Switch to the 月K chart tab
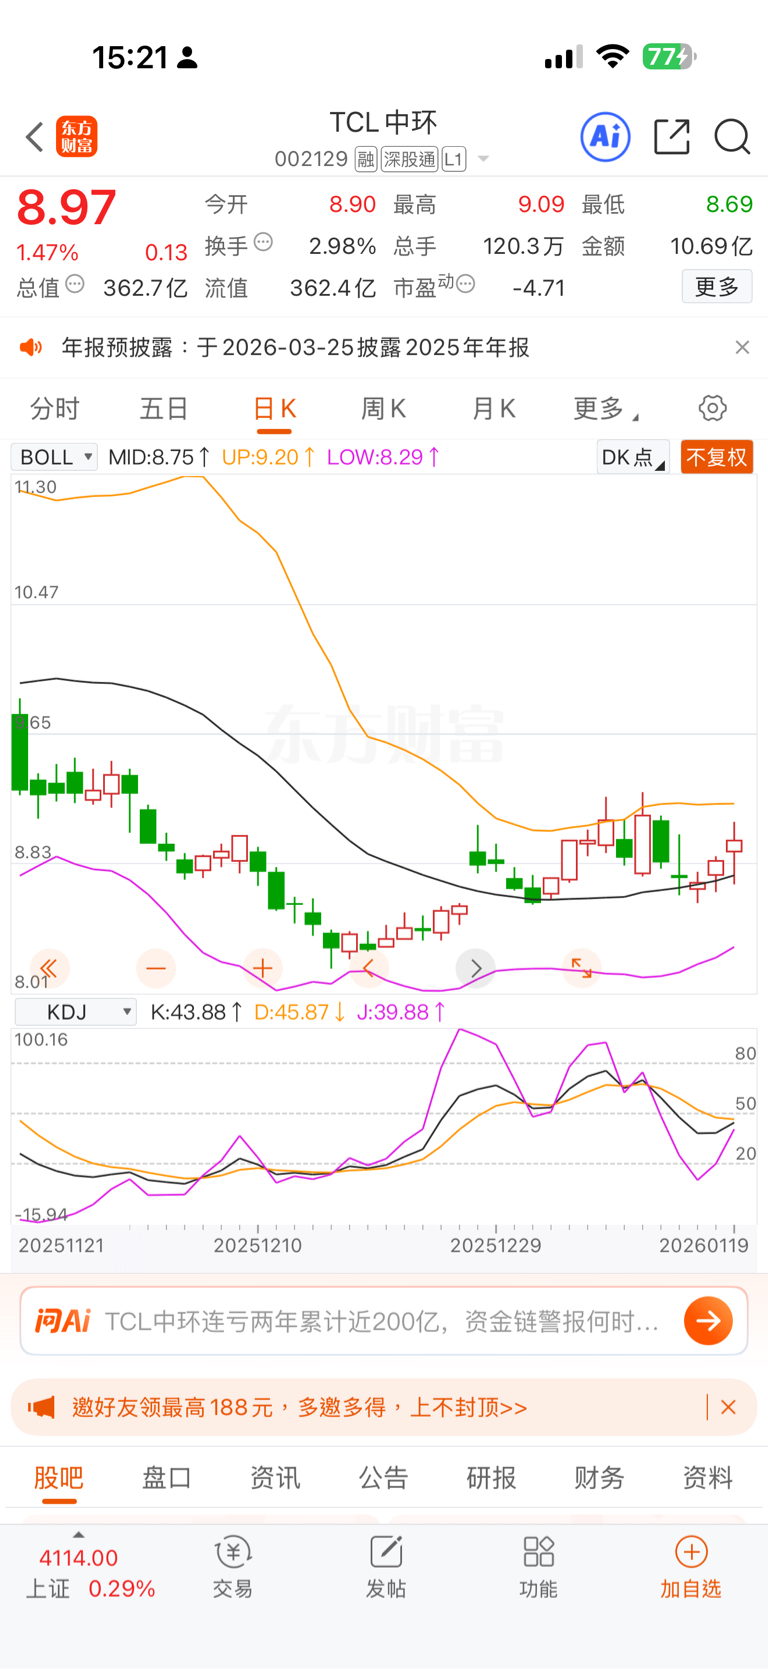768x1669 pixels. point(493,409)
